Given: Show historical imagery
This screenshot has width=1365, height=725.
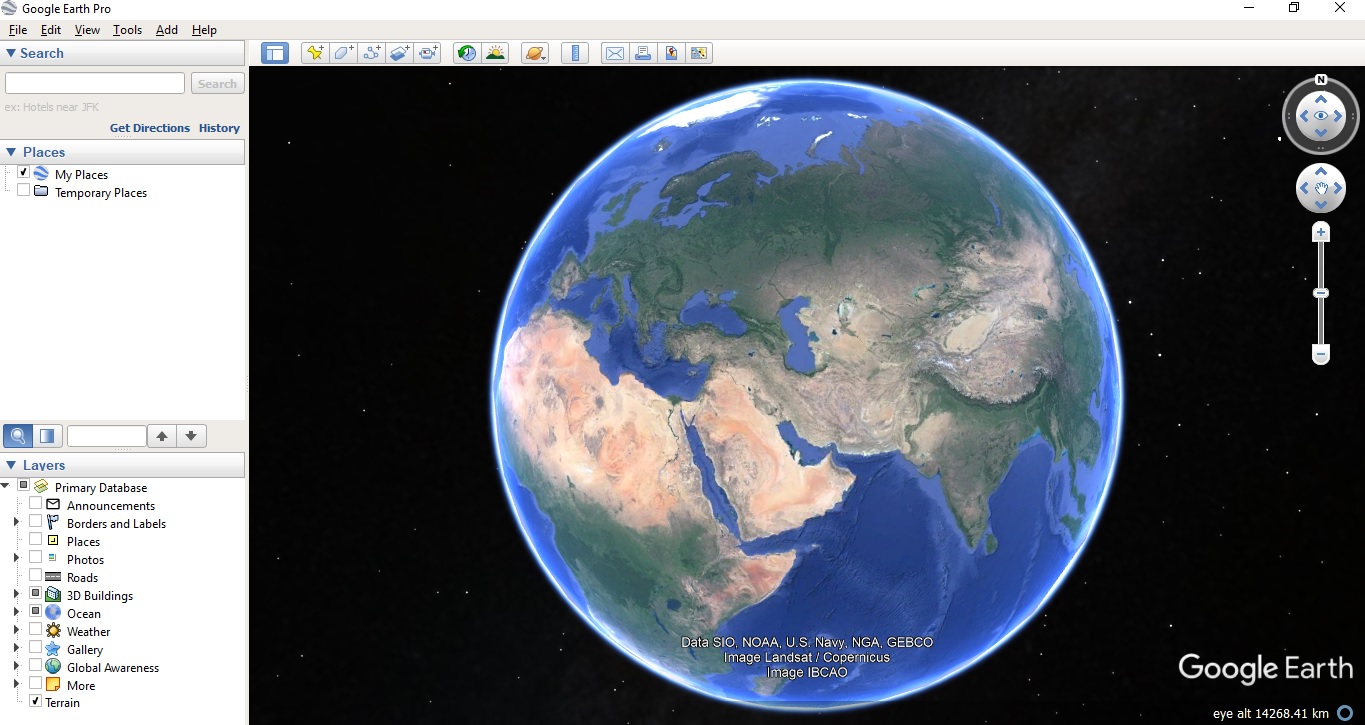Looking at the screenshot, I should pos(466,52).
